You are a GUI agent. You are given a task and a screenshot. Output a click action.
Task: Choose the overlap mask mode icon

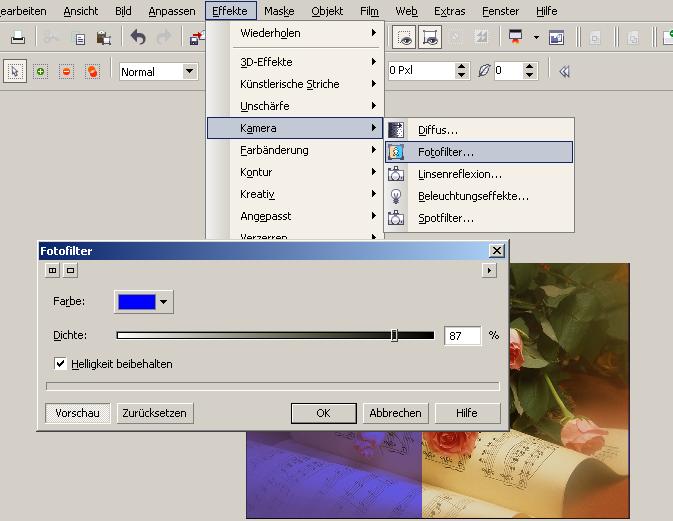pos(92,72)
